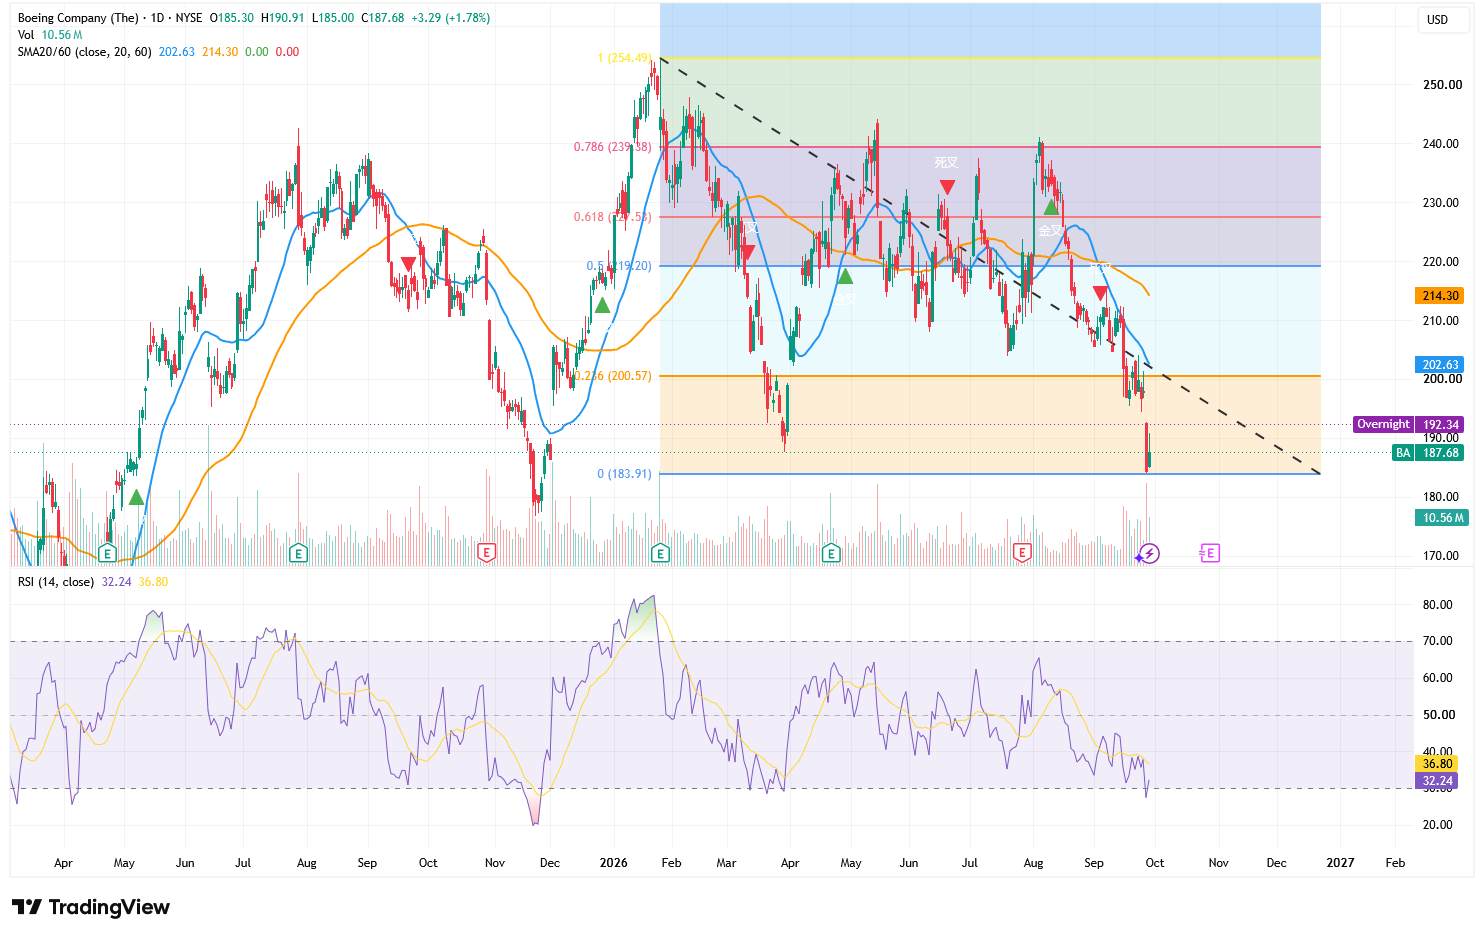Click the 250.00 price axis tick
The height and width of the screenshot is (936, 1484).
tap(1442, 85)
